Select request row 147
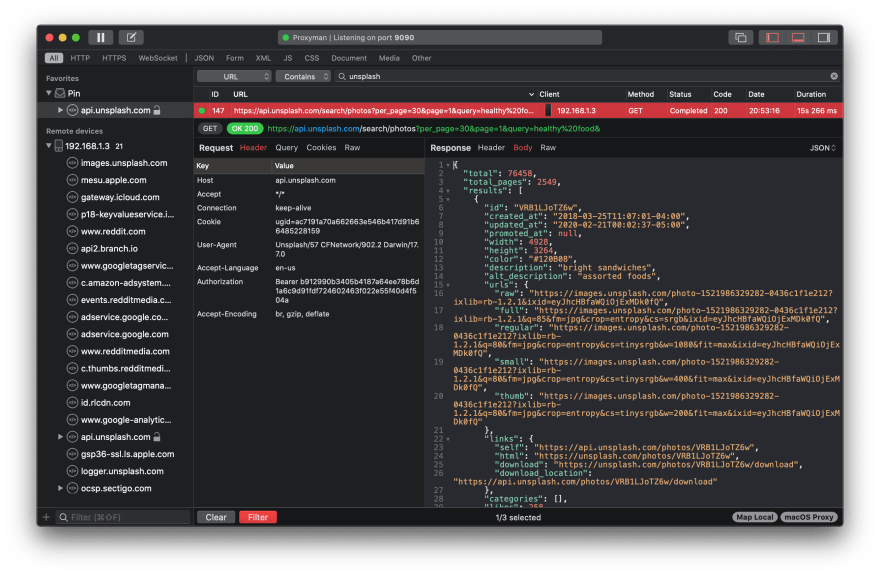The height and width of the screenshot is (575, 880). (x=519, y=111)
